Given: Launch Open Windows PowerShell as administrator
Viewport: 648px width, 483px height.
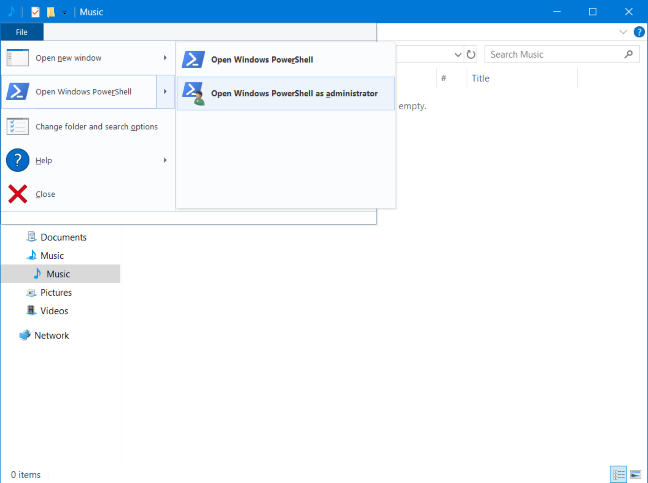Looking at the screenshot, I should pyautogui.click(x=286, y=93).
